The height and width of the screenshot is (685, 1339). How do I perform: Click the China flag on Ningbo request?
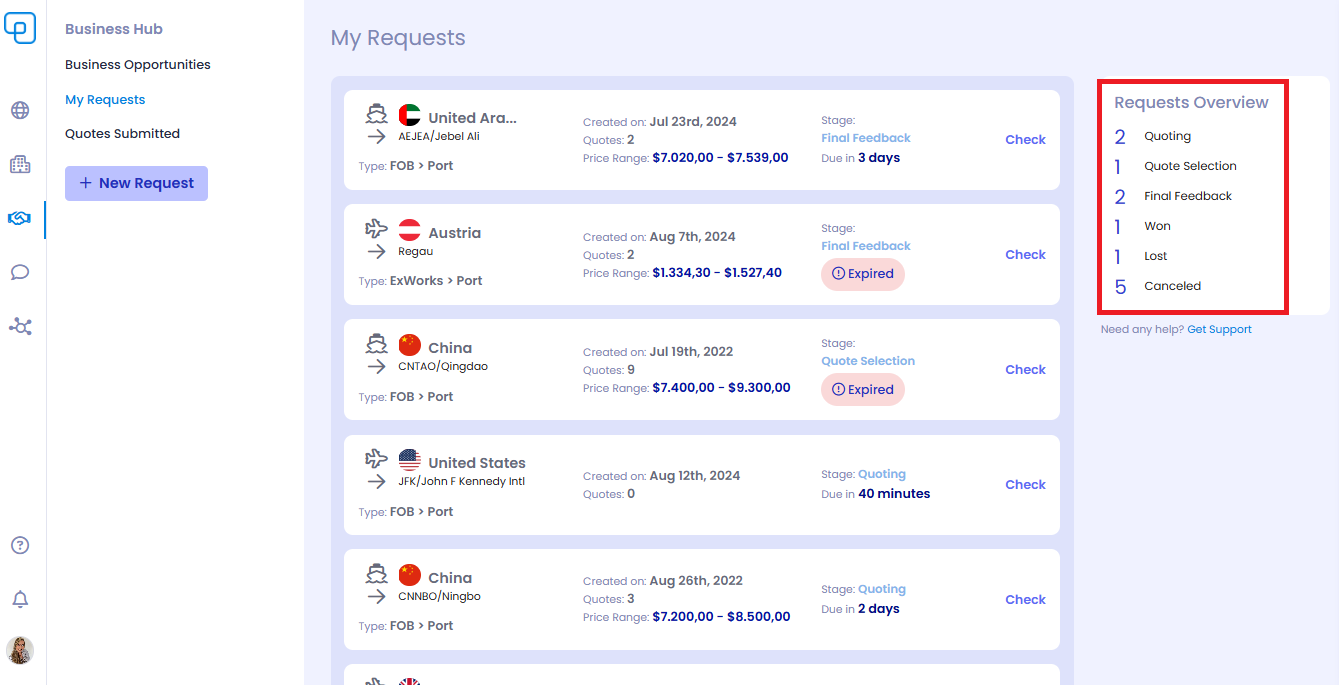point(410,575)
